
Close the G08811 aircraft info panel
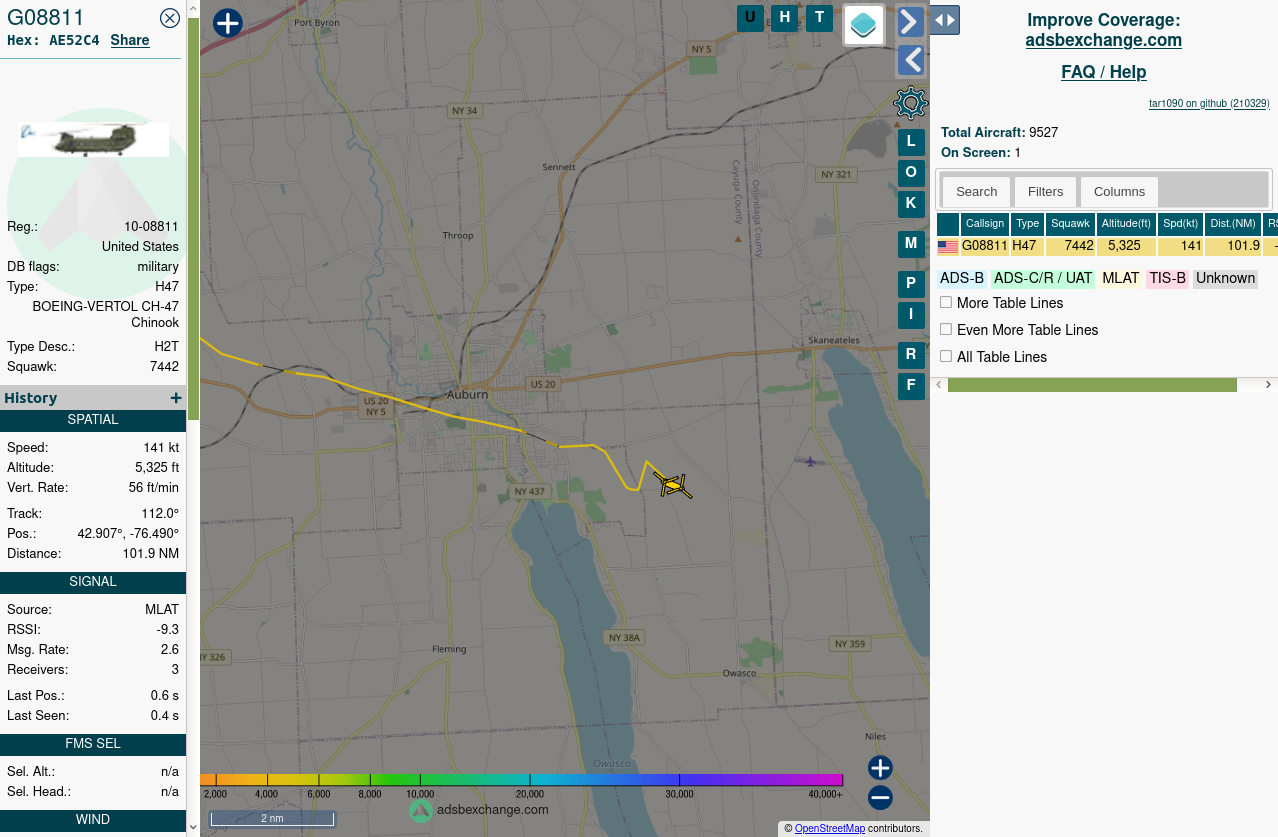pos(170,18)
